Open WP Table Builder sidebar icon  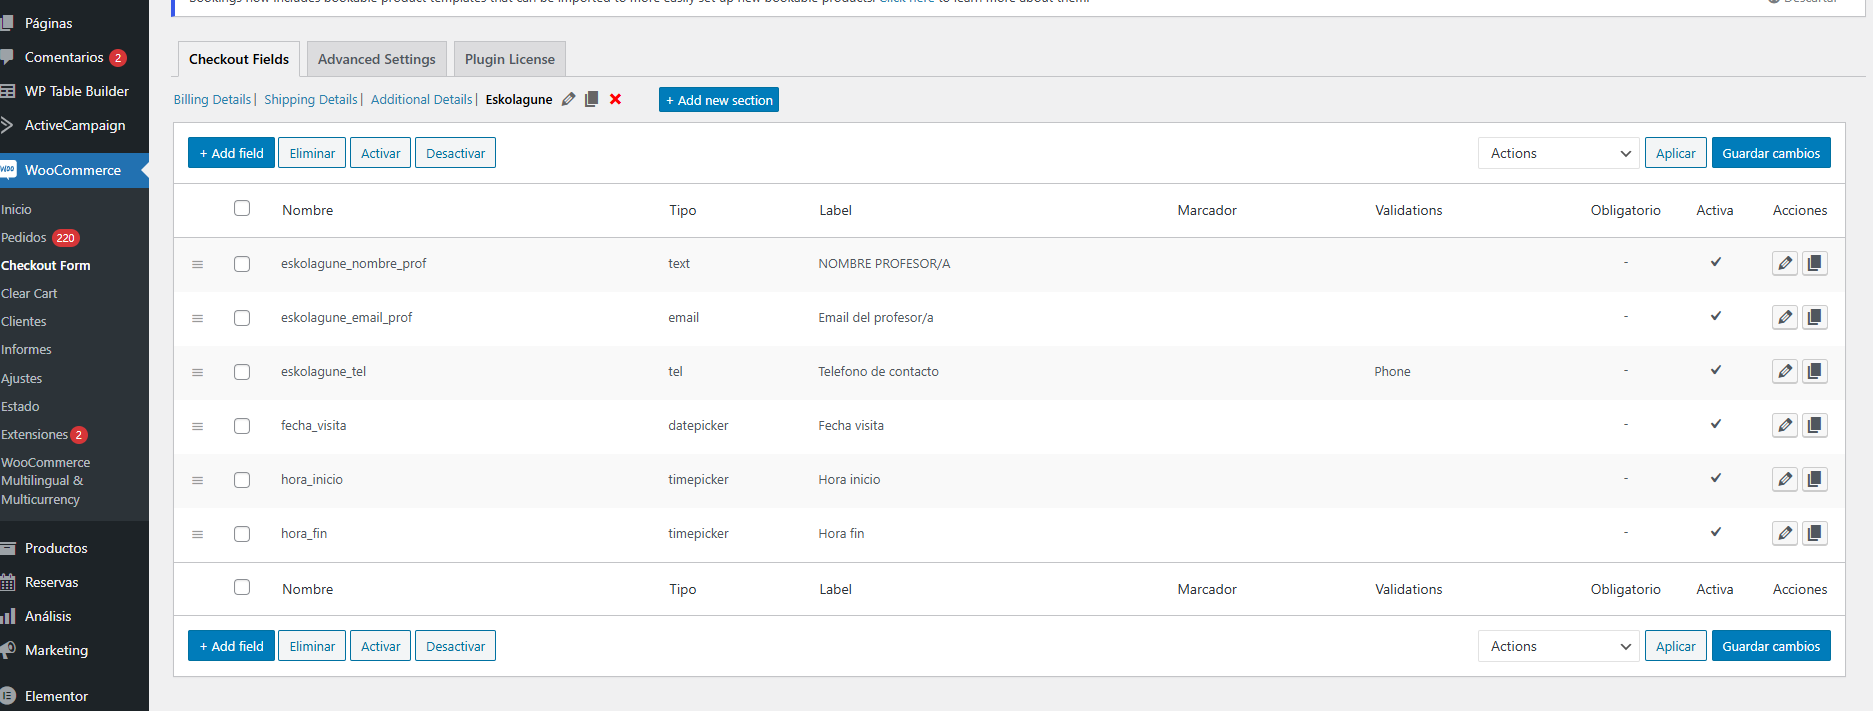[8, 91]
